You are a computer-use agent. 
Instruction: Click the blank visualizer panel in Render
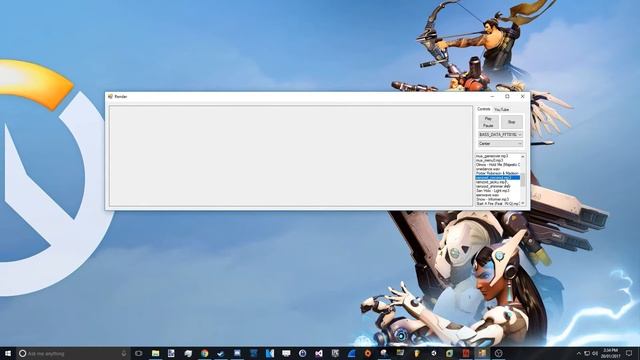(291, 156)
